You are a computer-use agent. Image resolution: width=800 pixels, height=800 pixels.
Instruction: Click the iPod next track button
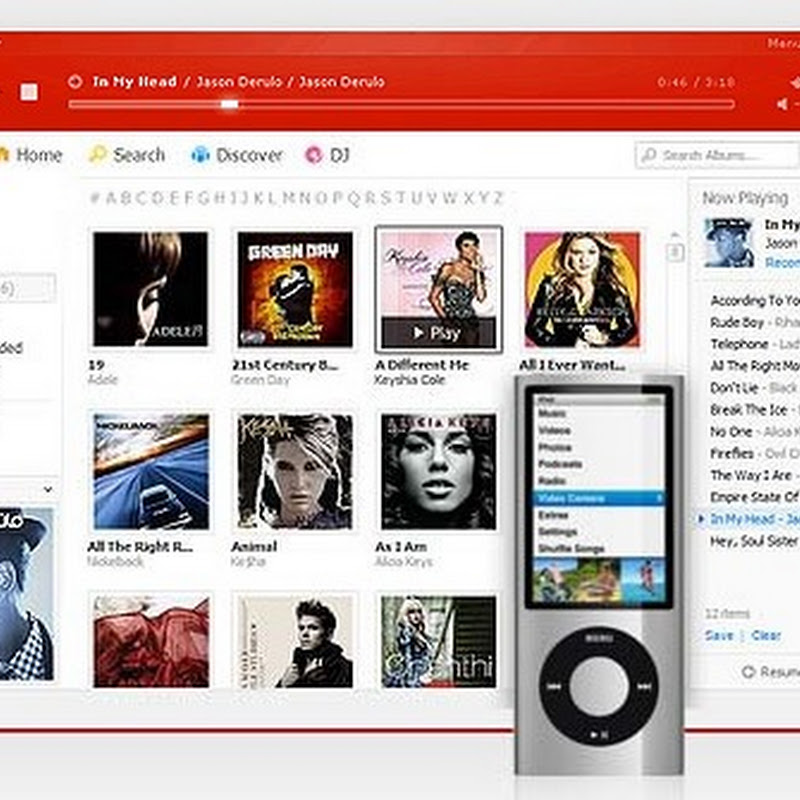pyautogui.click(x=644, y=686)
